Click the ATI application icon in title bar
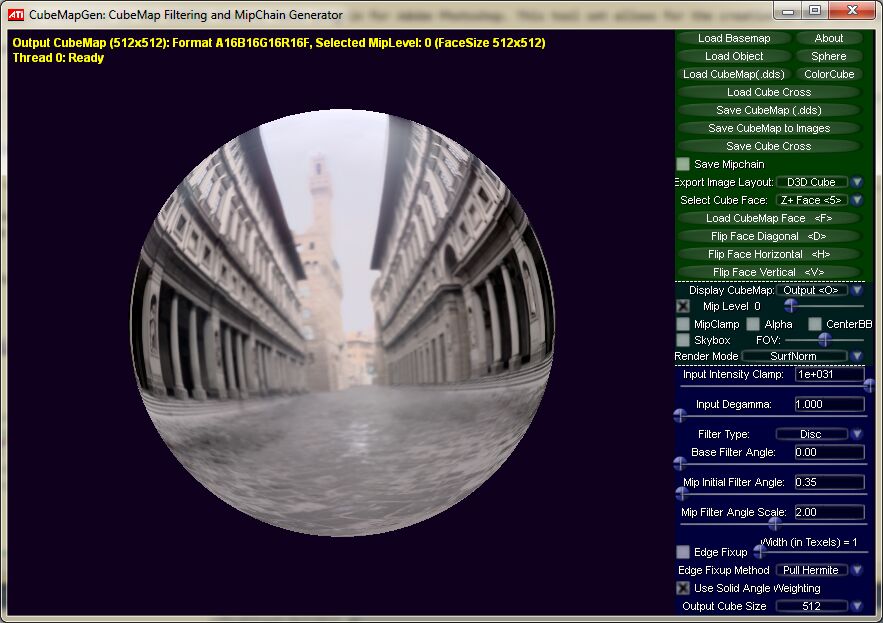883x623 pixels. tap(16, 15)
